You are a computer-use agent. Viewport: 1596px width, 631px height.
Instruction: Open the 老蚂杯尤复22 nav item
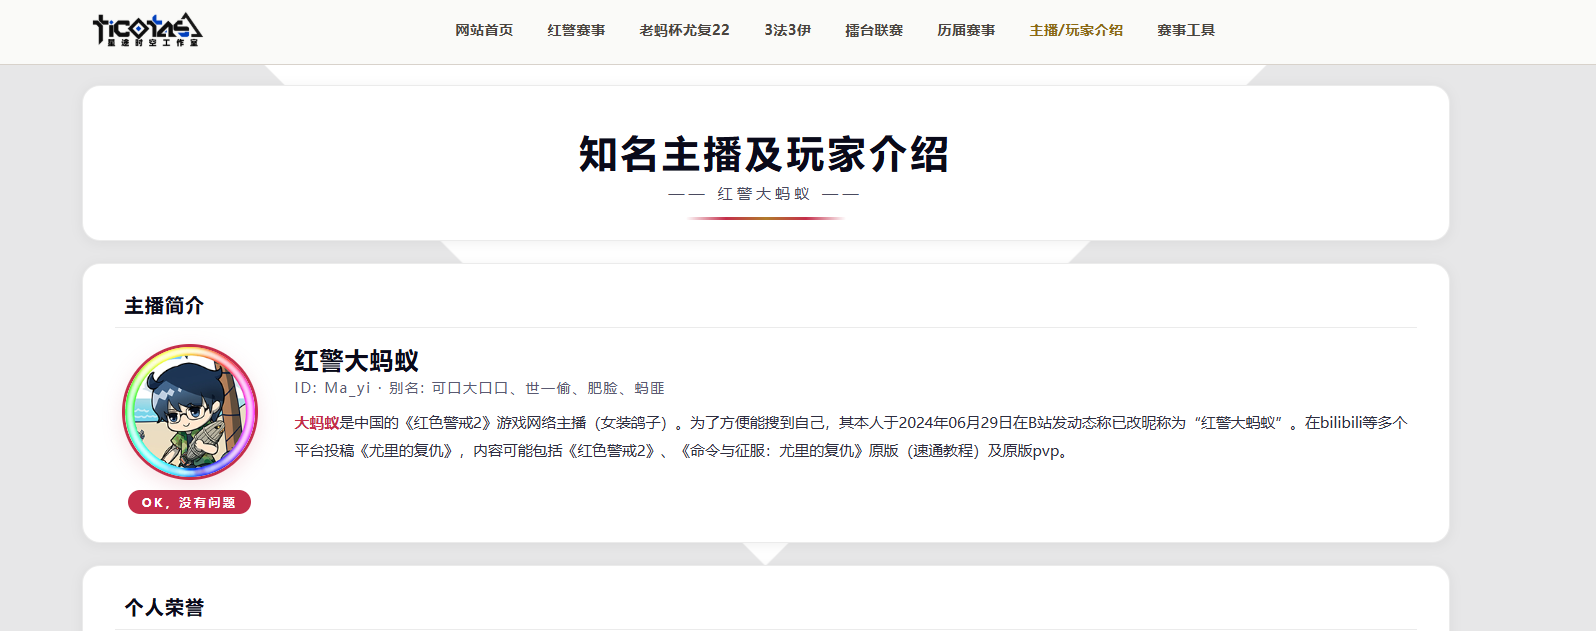point(685,30)
